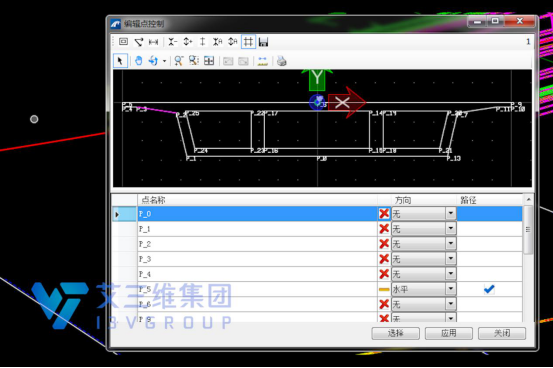Image resolution: width=553 pixels, height=368 pixels.
Task: Click the fit-frame rectangle icon in top toolbar
Action: [x=123, y=42]
